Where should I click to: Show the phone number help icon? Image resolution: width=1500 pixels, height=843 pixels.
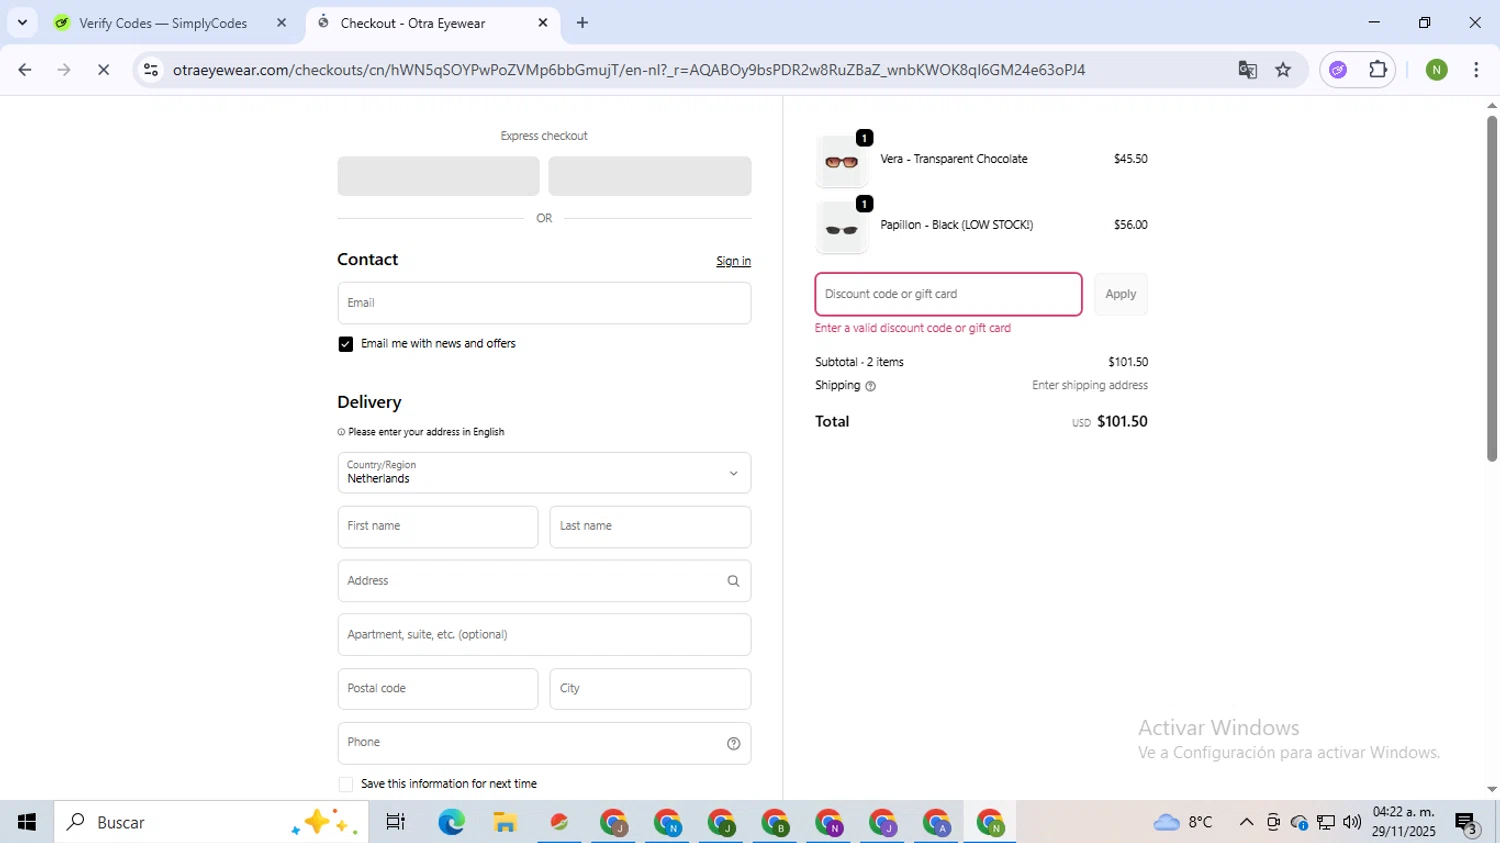click(x=733, y=743)
